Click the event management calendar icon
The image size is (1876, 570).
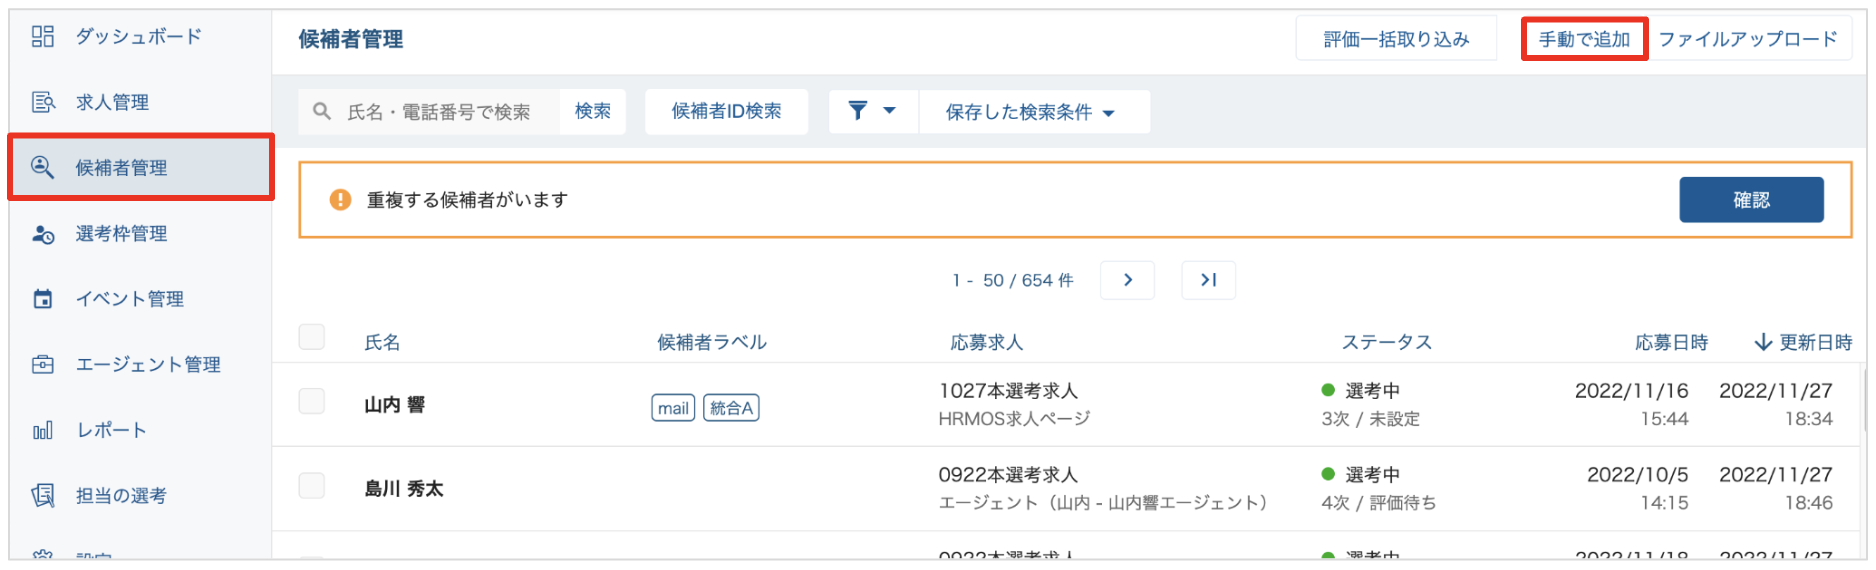point(43,299)
